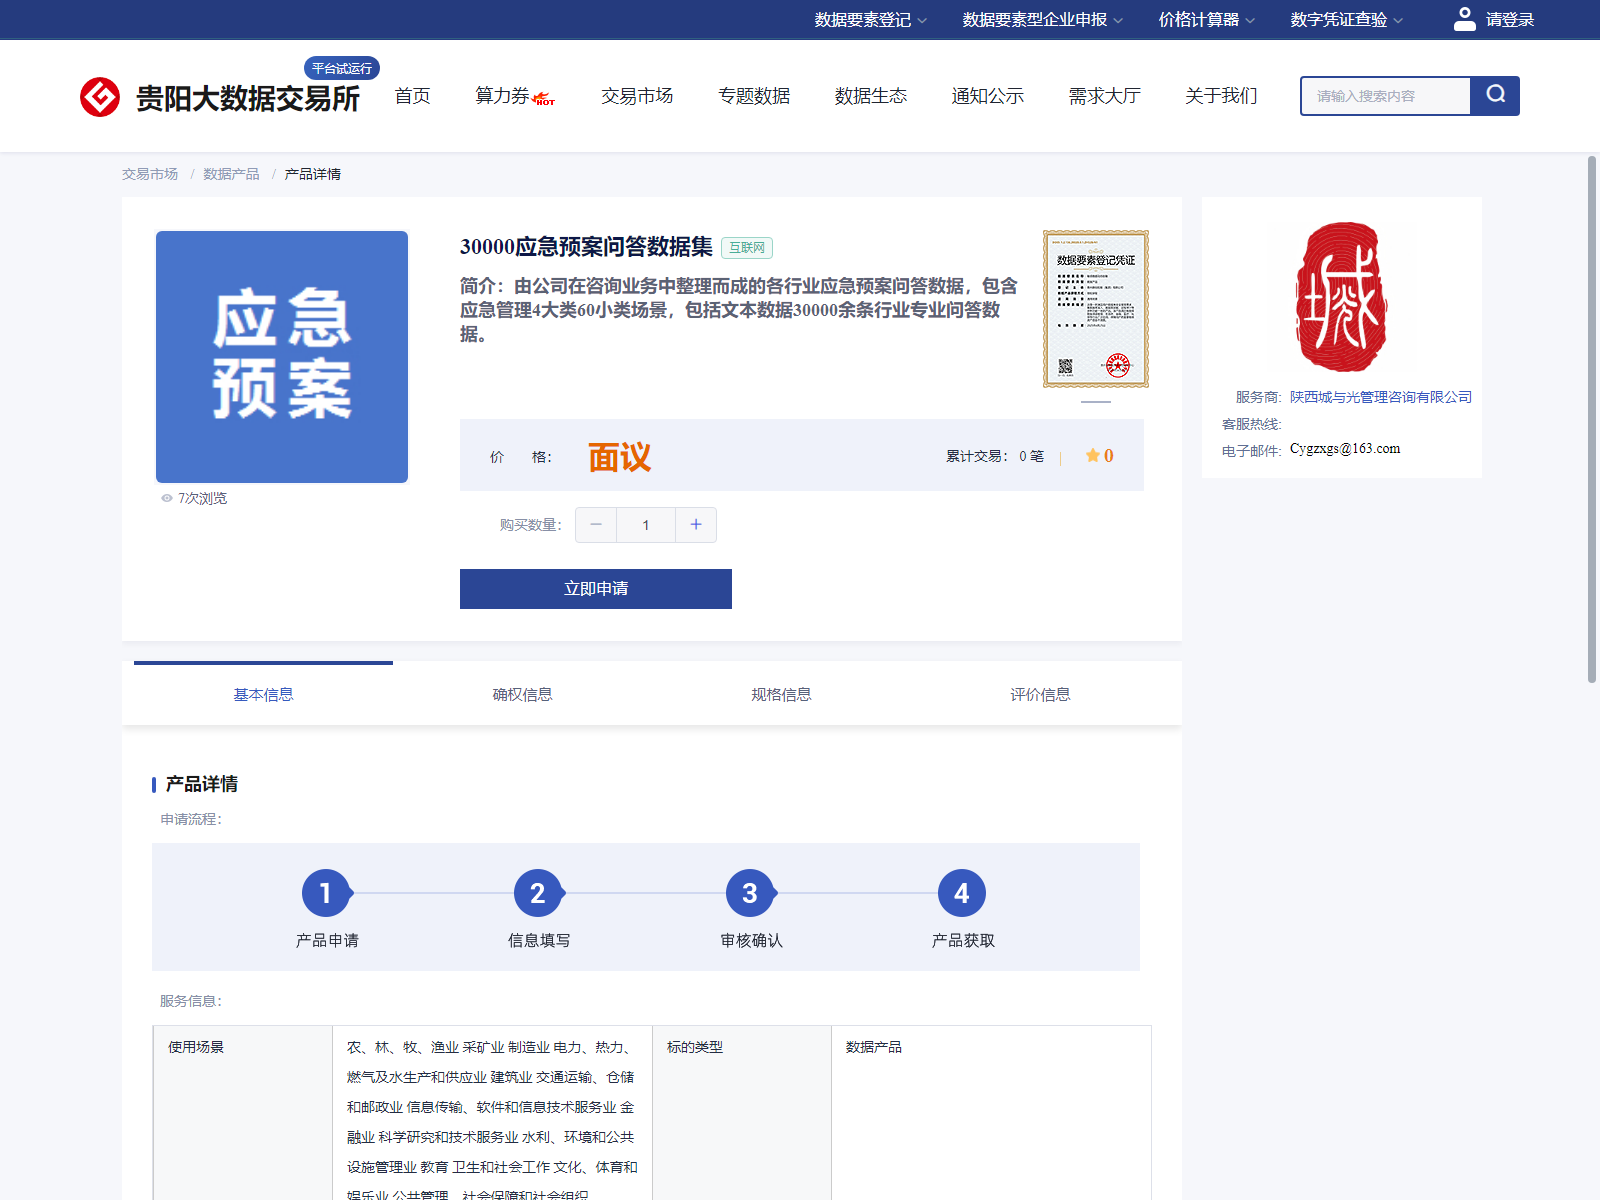
Task: Click the 平台试运行 badge
Action: click(342, 68)
